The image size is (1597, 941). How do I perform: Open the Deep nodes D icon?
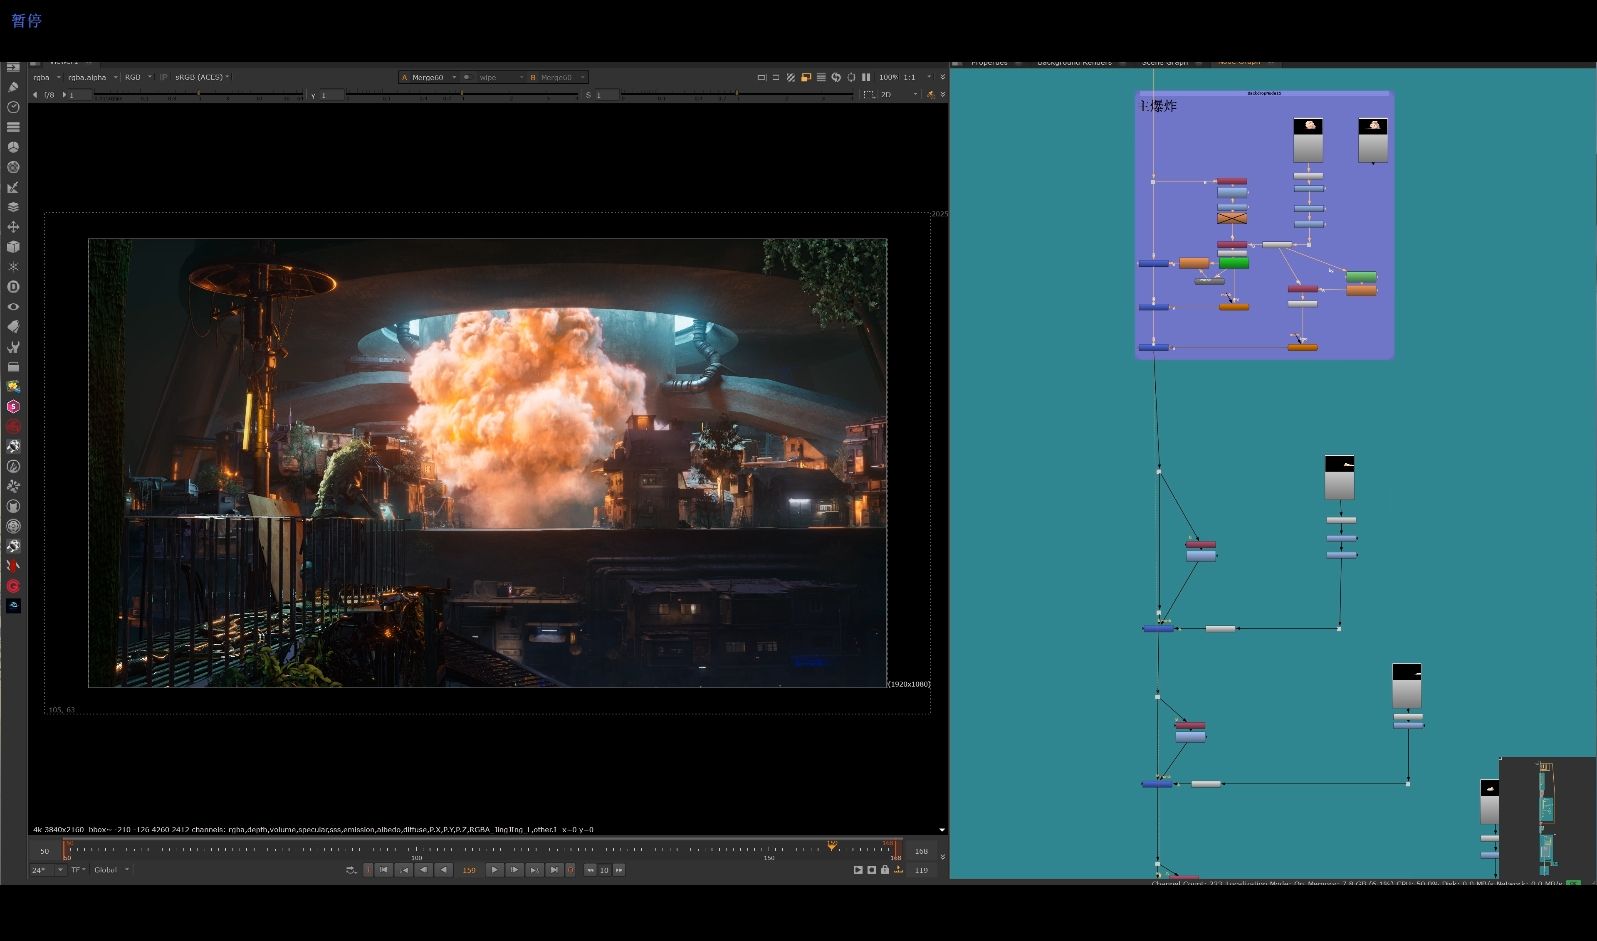pyautogui.click(x=13, y=287)
